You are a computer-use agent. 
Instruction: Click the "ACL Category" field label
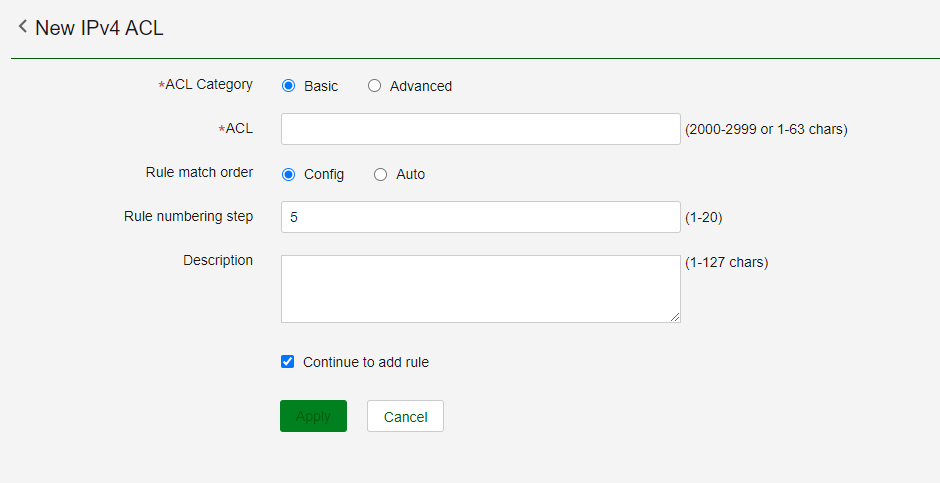pyautogui.click(x=208, y=85)
